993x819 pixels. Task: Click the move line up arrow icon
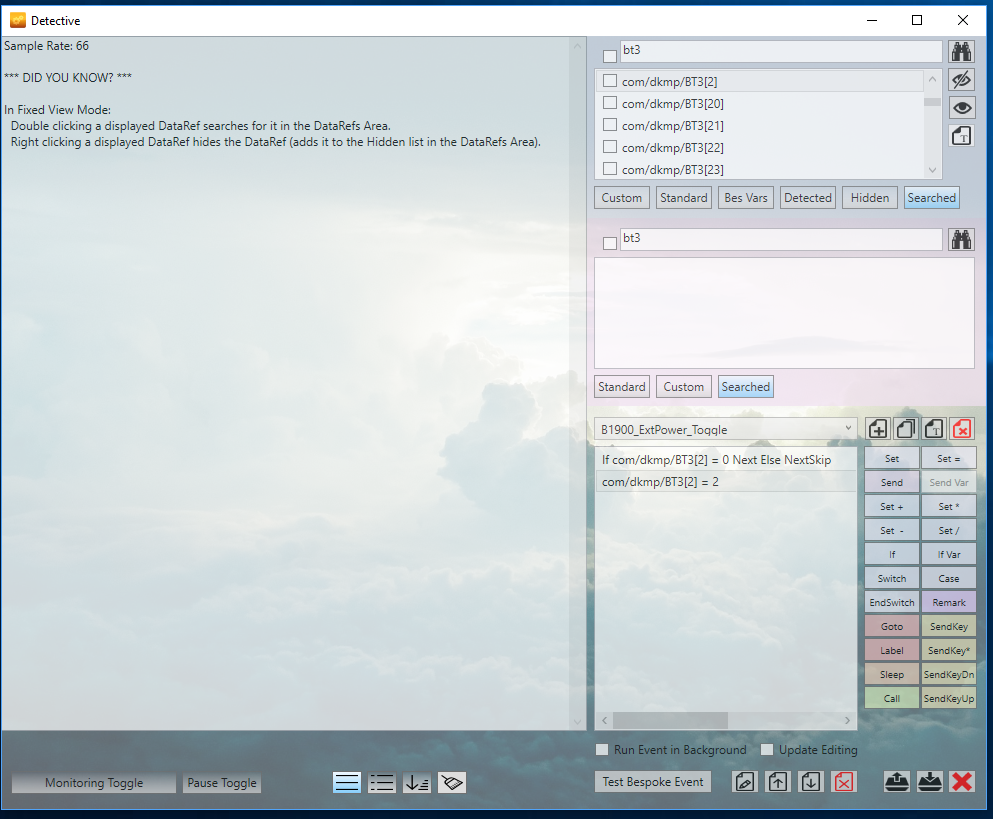pyautogui.click(x=777, y=782)
